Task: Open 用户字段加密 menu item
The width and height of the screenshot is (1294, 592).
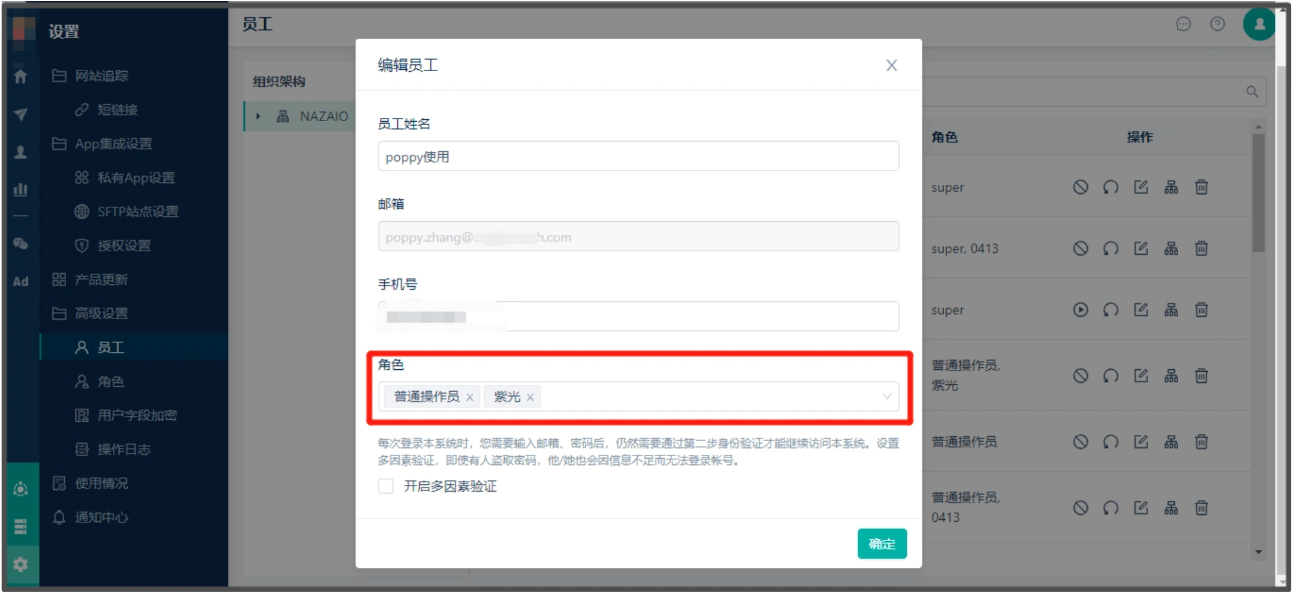Action: (137, 416)
